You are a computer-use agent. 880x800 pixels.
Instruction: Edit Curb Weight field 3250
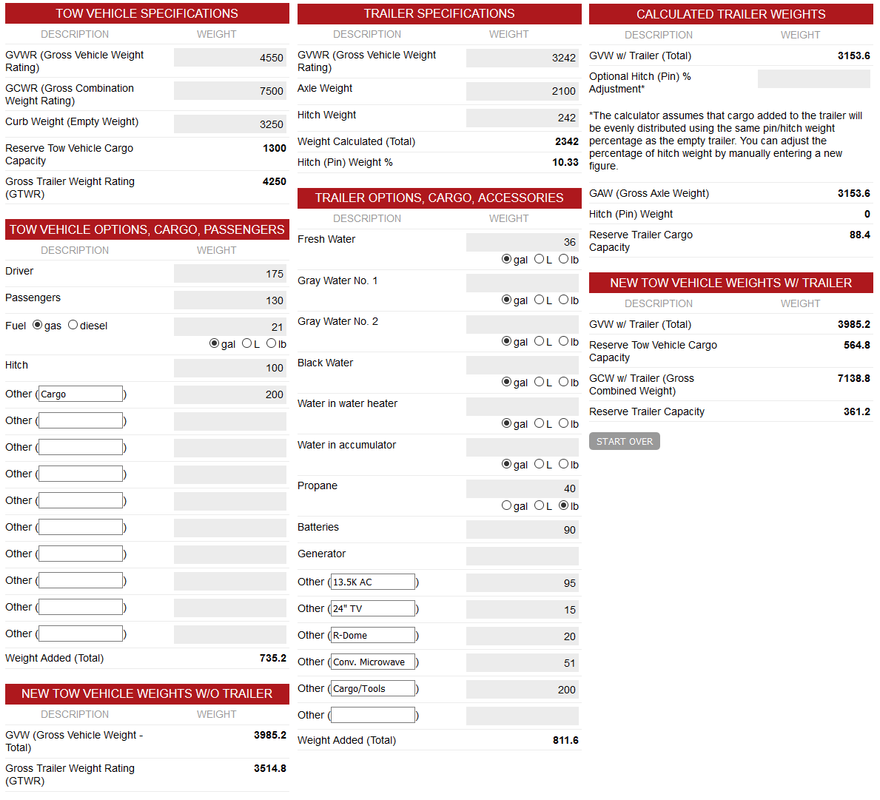[230, 125]
